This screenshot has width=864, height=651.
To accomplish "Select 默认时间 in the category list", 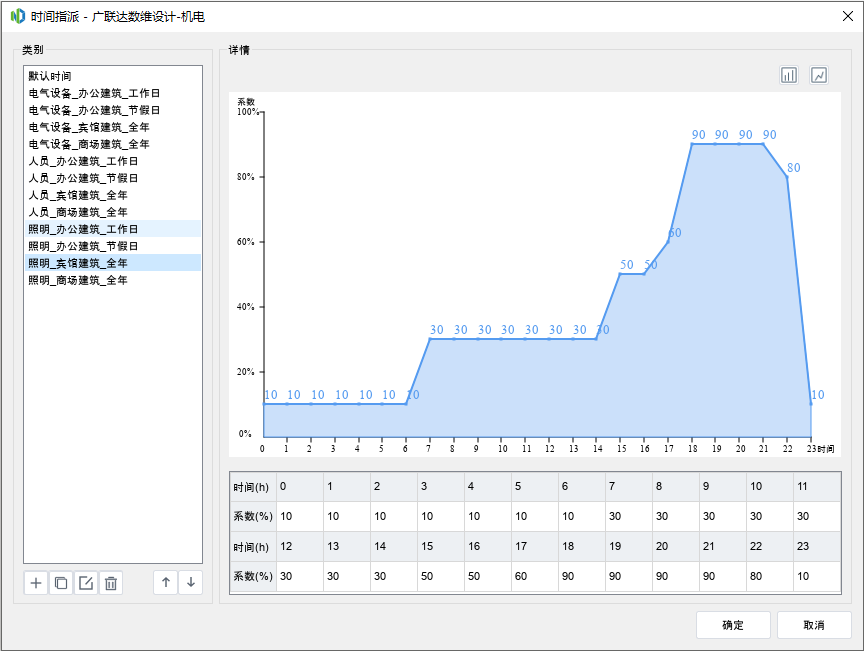I will point(112,76).
